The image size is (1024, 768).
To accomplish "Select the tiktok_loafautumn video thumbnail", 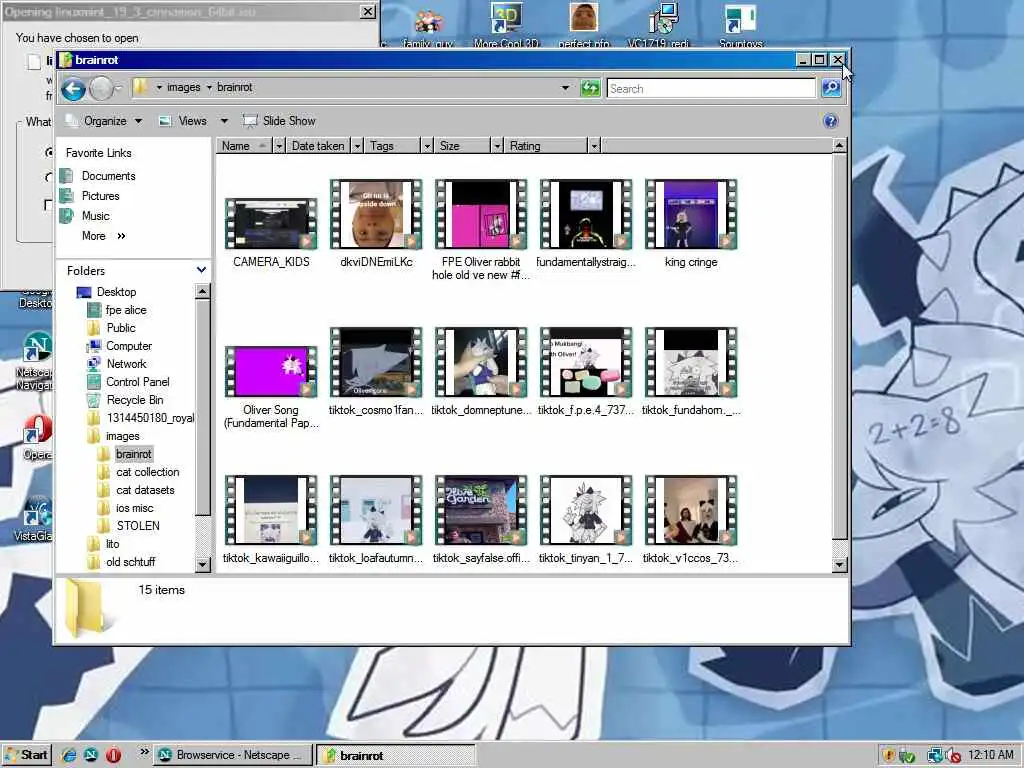I will 376,511.
